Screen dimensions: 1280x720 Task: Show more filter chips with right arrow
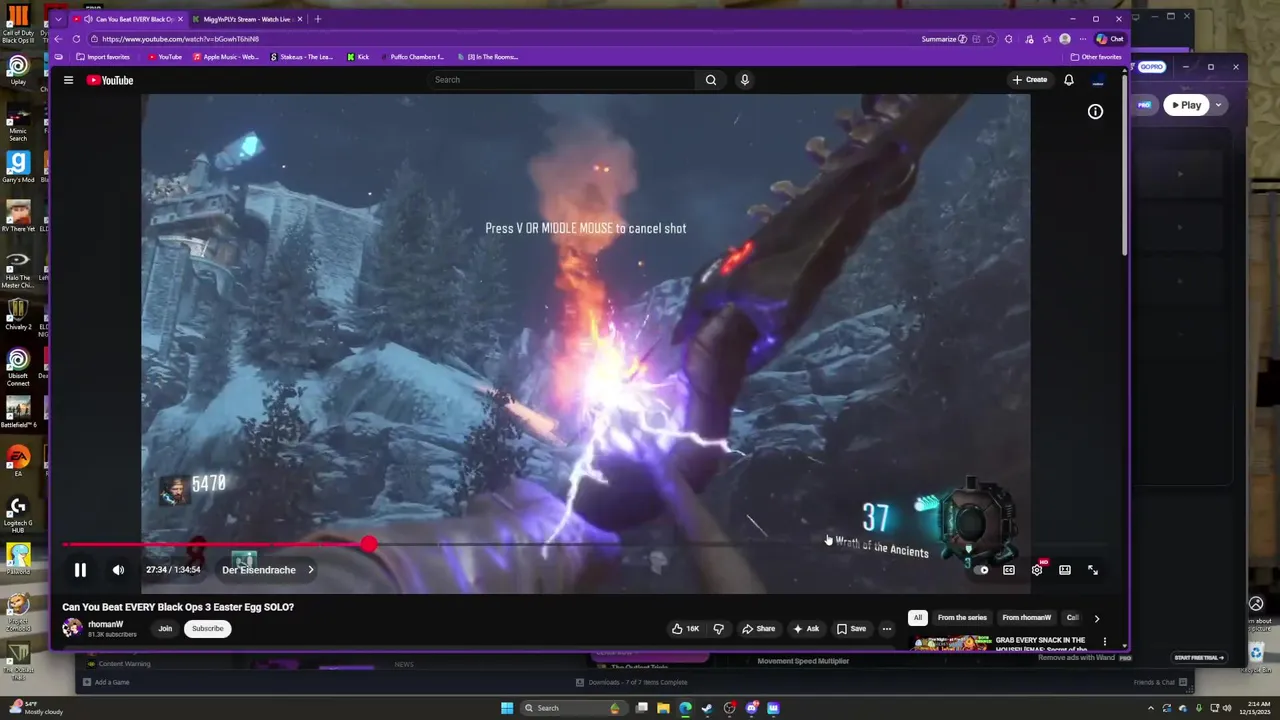tap(1096, 618)
